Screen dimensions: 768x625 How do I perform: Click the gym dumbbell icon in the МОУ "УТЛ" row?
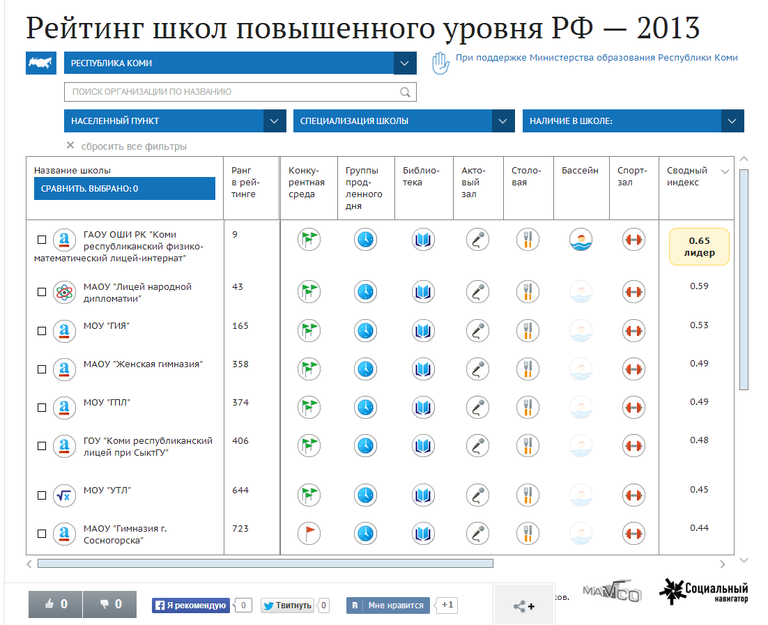pos(633,495)
